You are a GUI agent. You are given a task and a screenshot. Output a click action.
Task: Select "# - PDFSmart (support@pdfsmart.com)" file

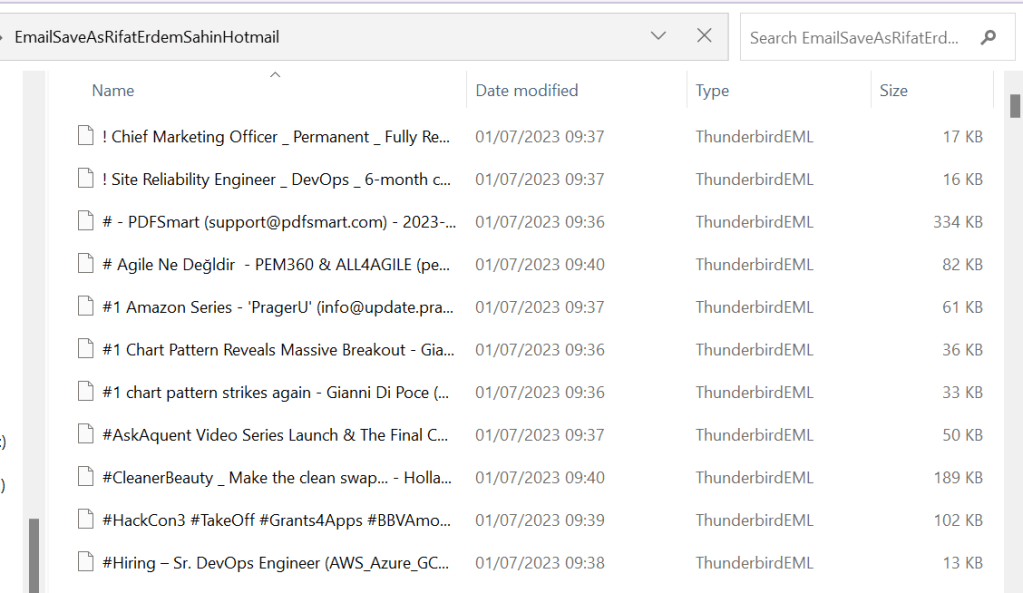click(279, 222)
